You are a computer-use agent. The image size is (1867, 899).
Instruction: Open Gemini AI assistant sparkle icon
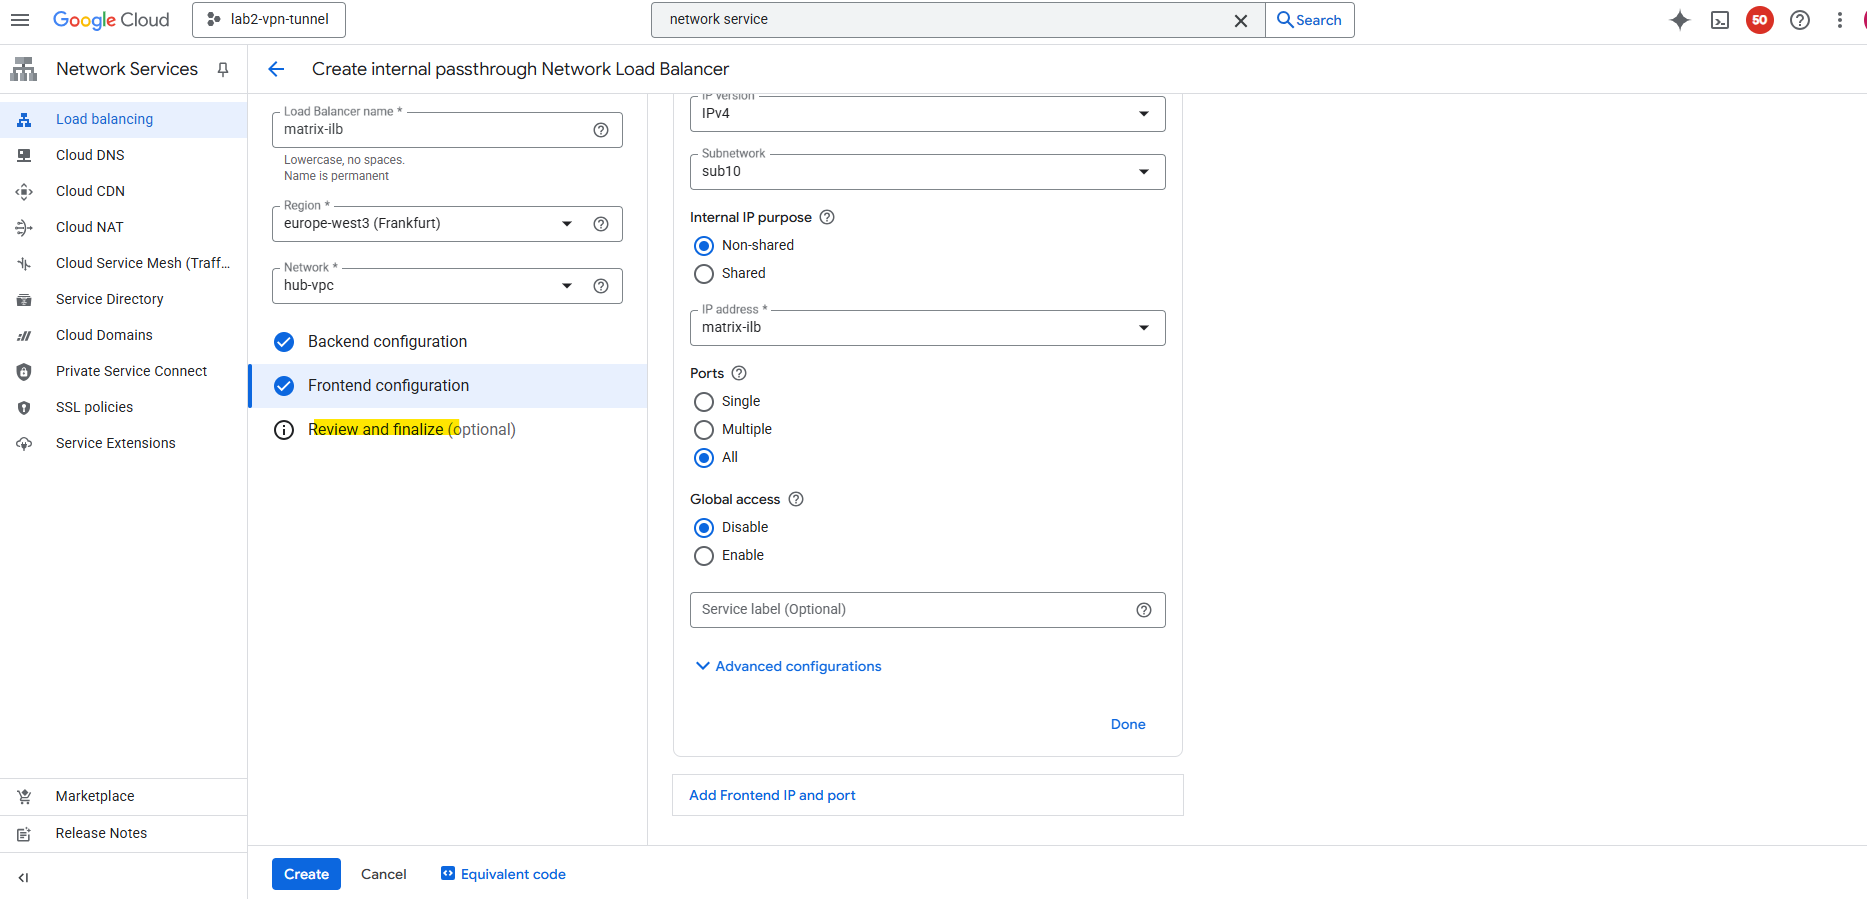click(1679, 20)
